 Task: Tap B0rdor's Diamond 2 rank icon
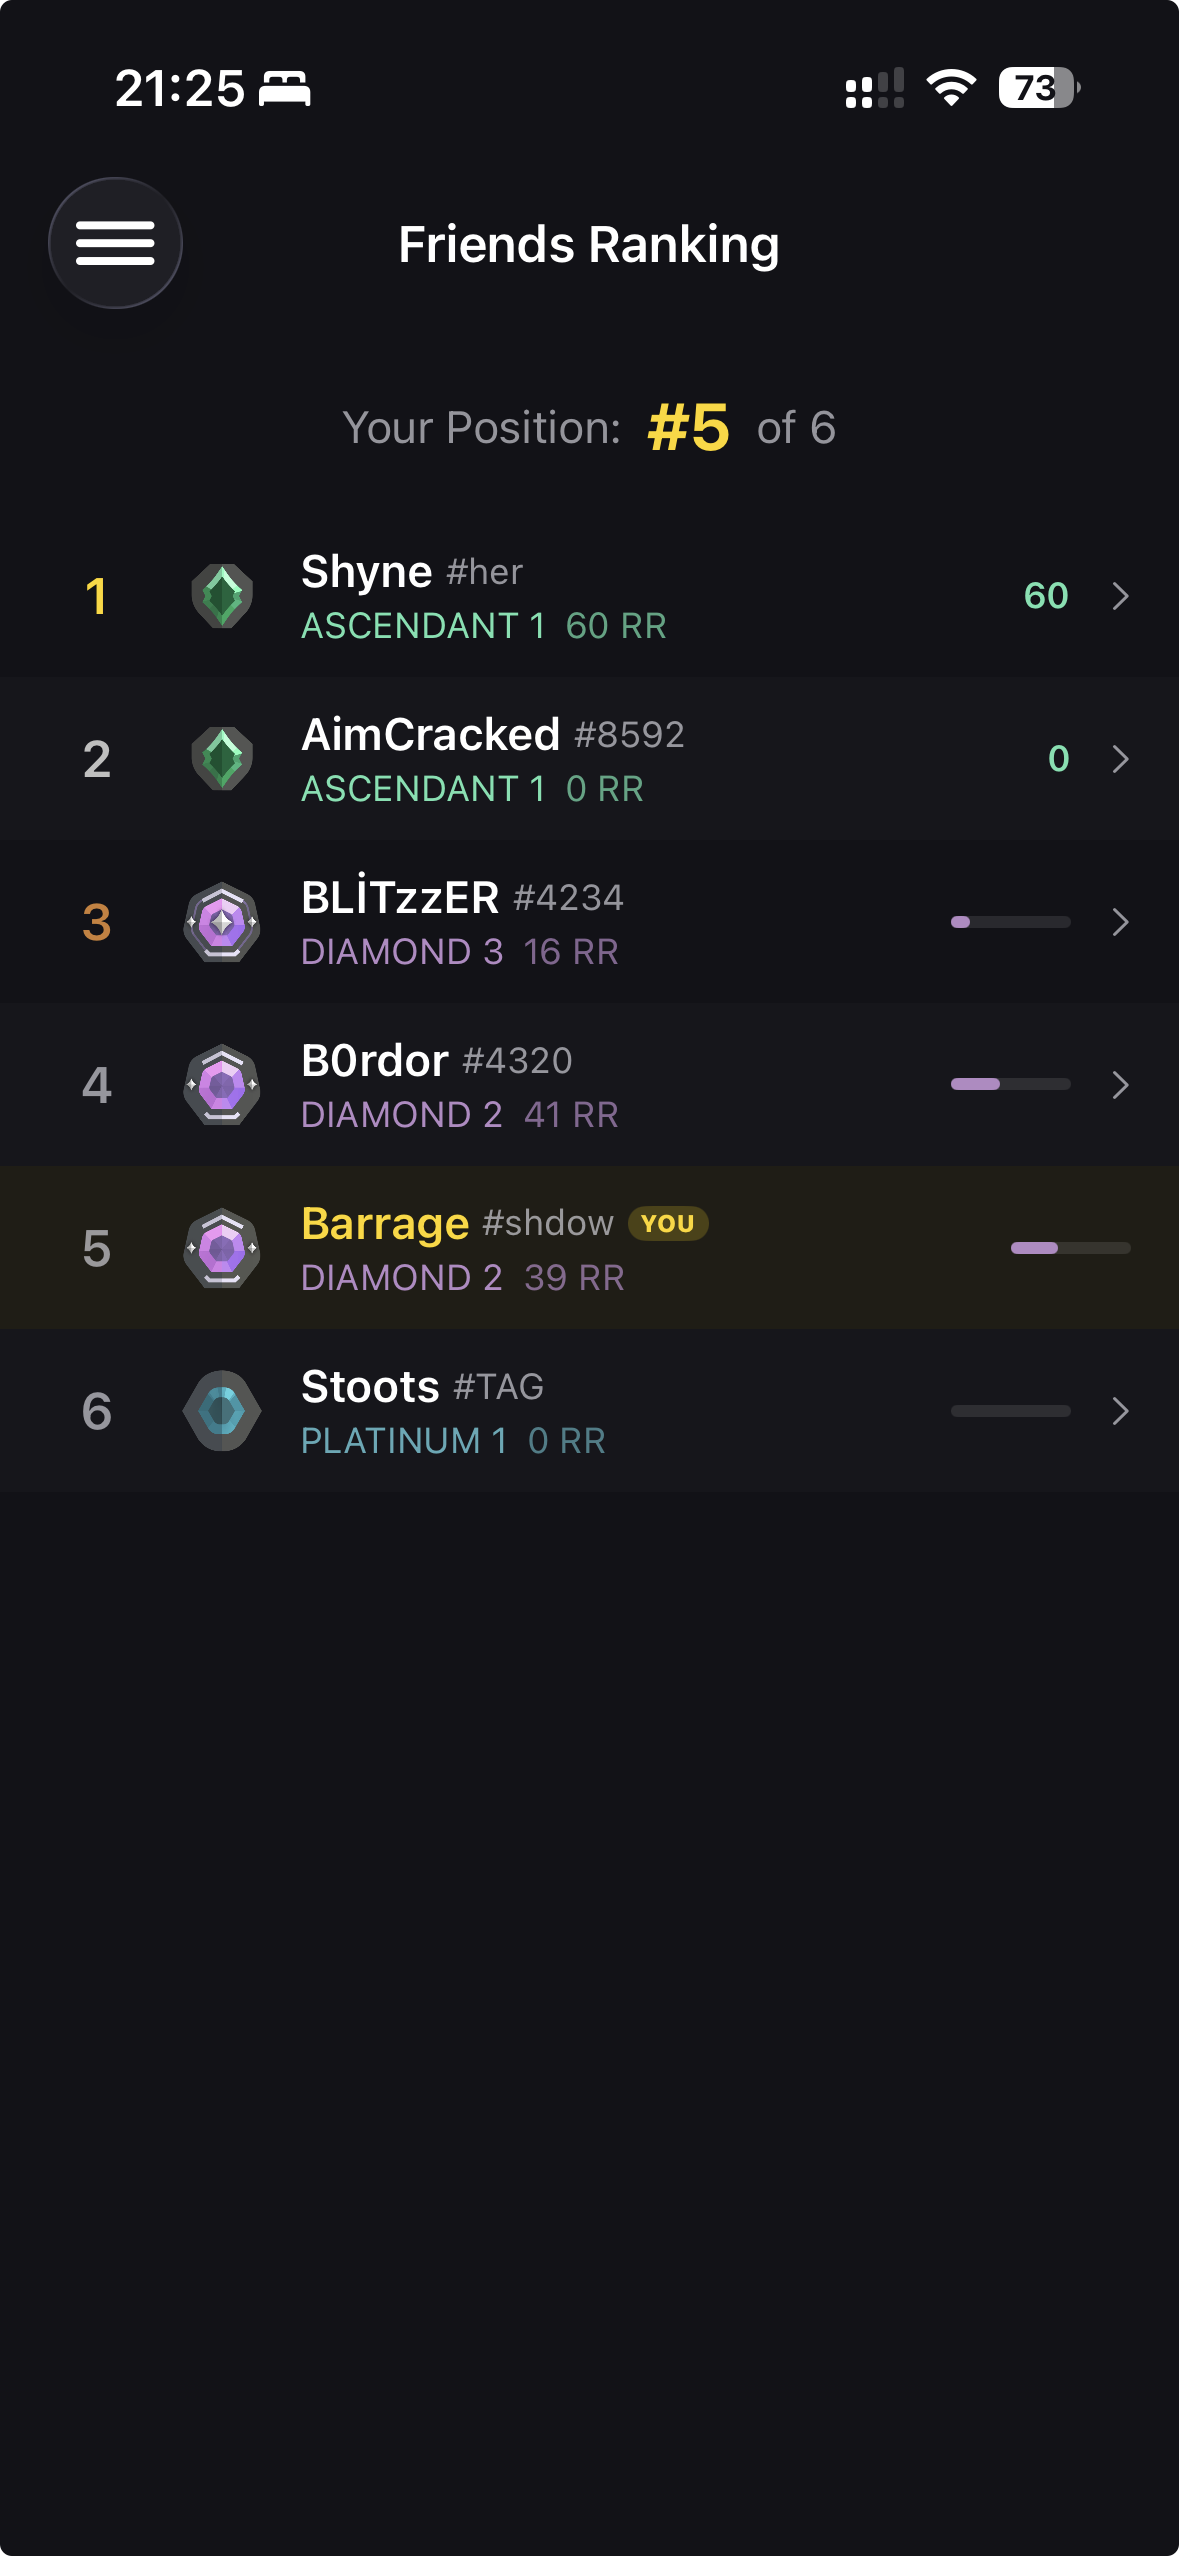pos(222,1085)
